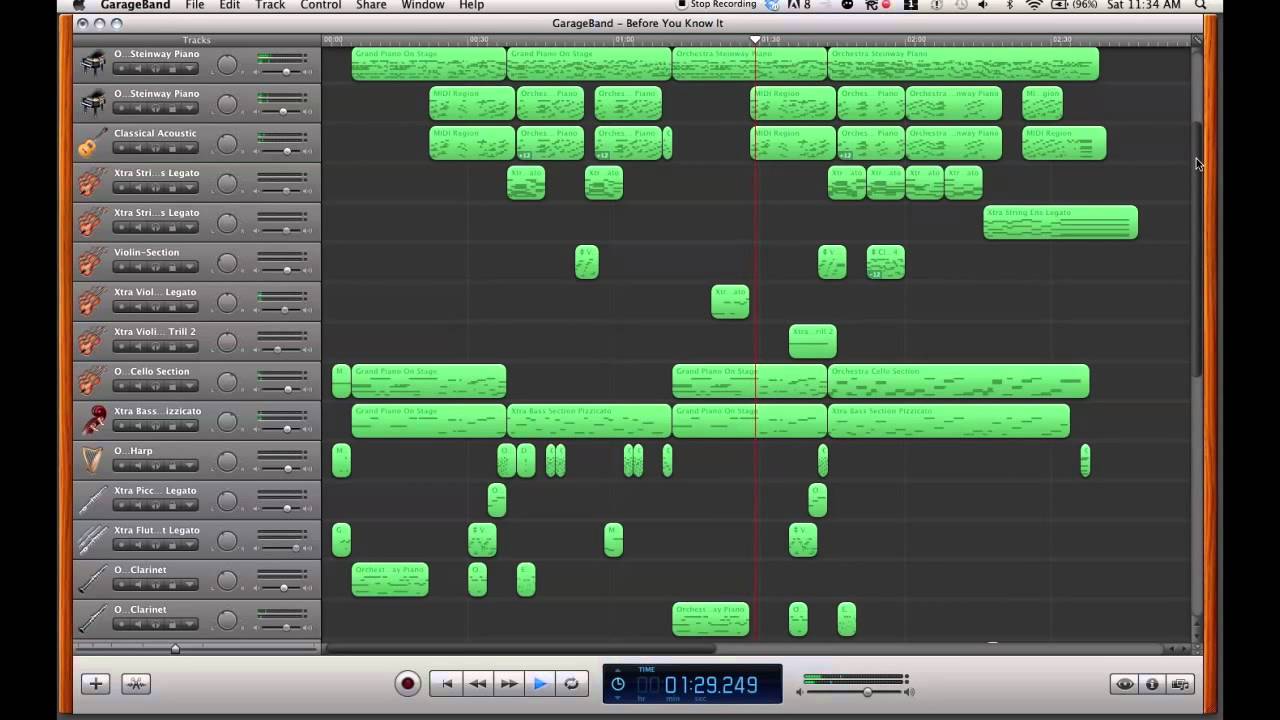Toggle the cycle region loop button

pyautogui.click(x=571, y=684)
